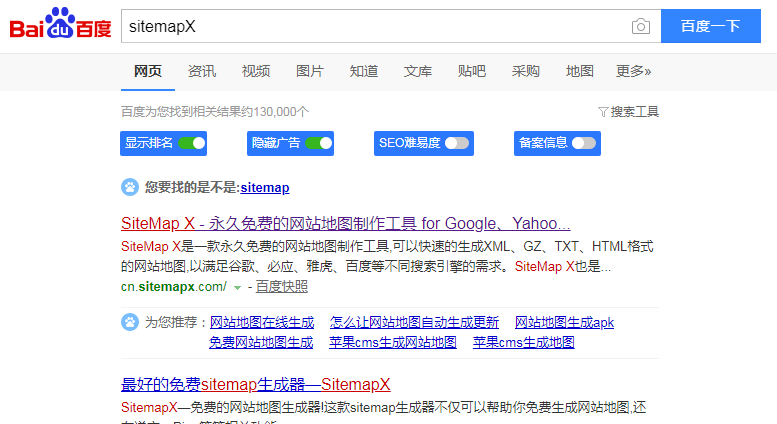Switch to the 地图 tab

click(x=580, y=71)
